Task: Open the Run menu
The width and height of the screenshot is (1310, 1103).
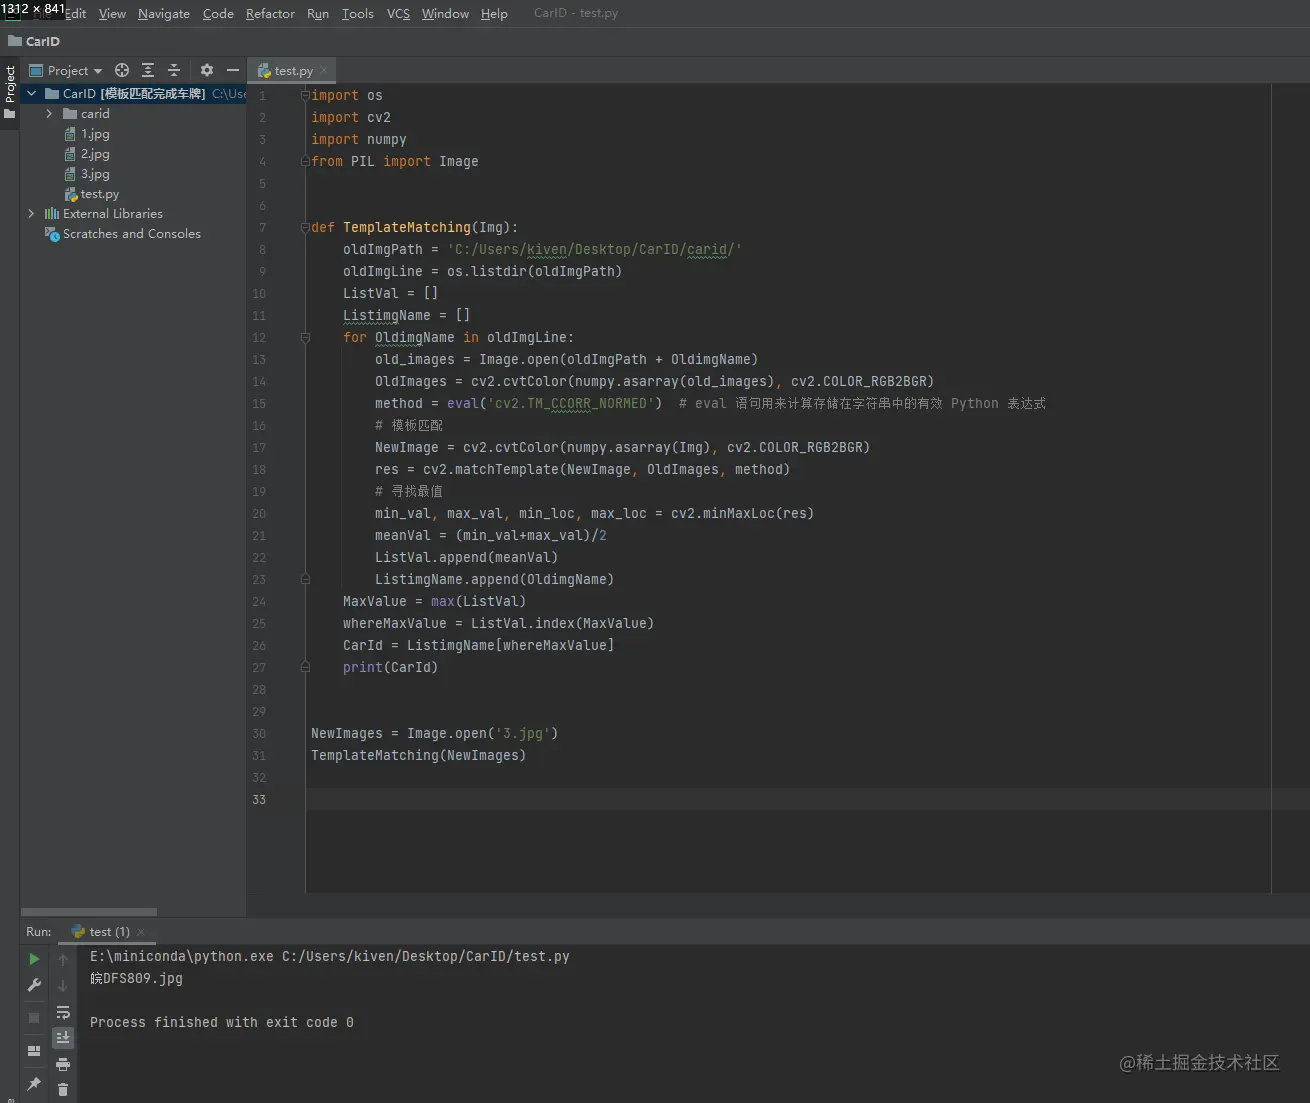Action: (318, 13)
